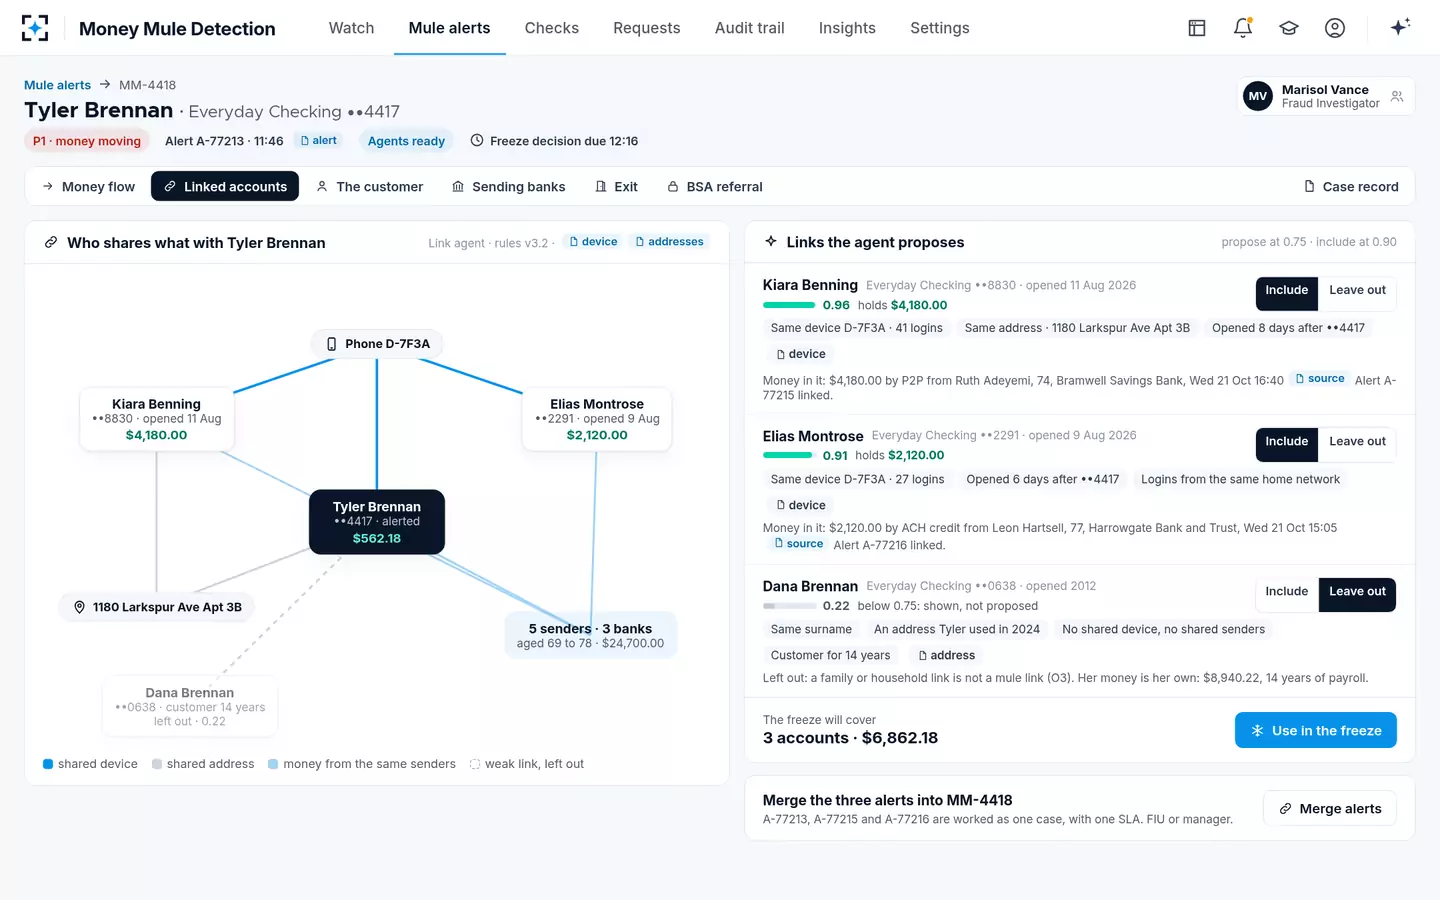Open The customer tab
Viewport: 1440px width, 900px height.
(x=369, y=187)
